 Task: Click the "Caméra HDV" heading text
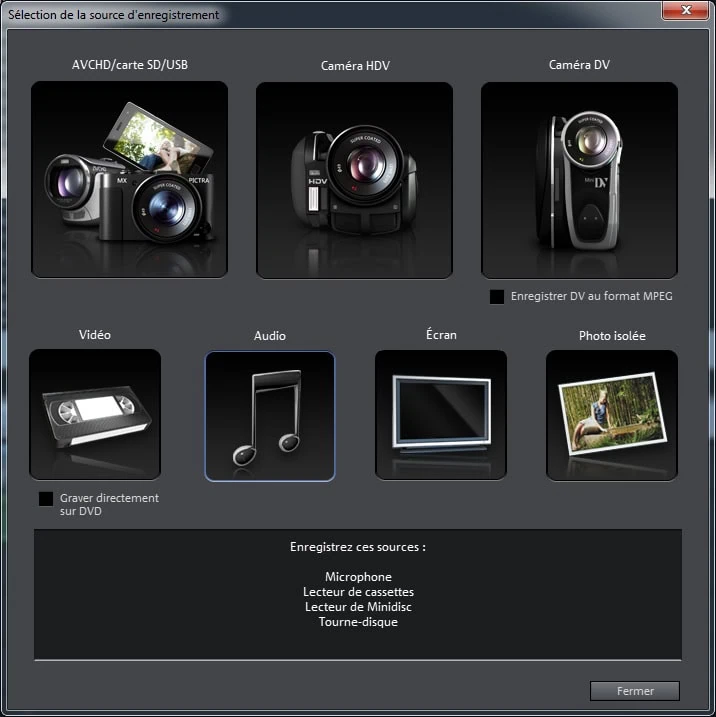pos(354,66)
